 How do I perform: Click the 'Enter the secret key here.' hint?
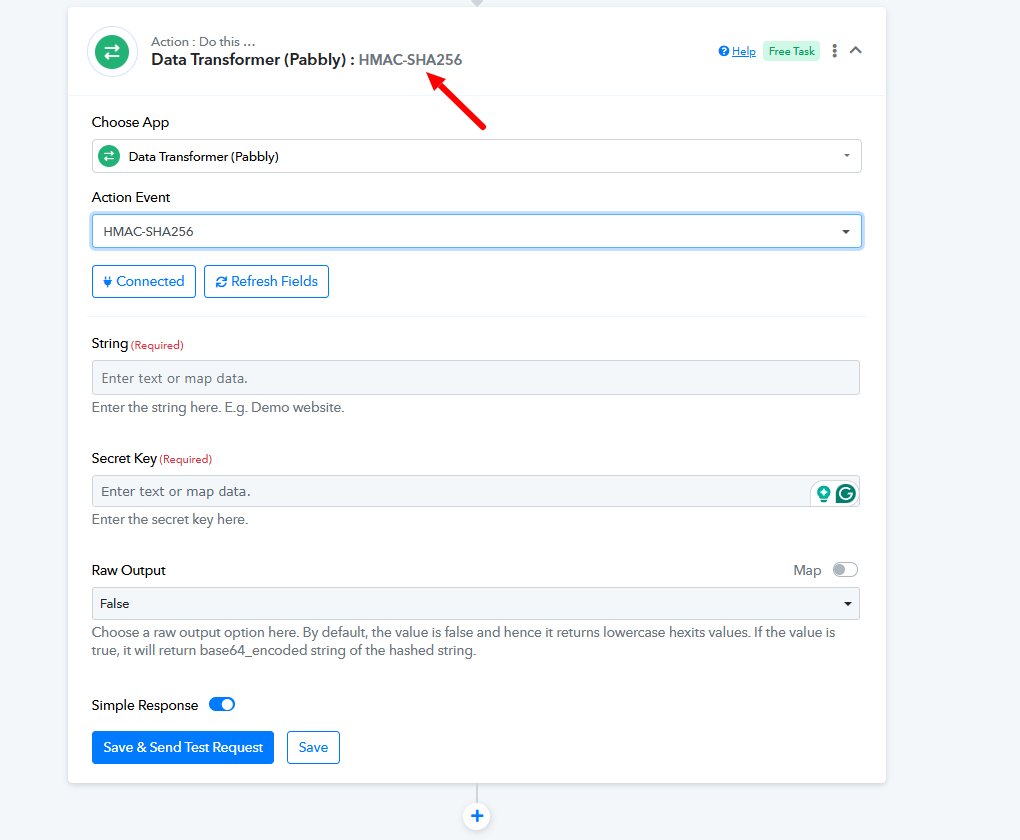(x=170, y=519)
